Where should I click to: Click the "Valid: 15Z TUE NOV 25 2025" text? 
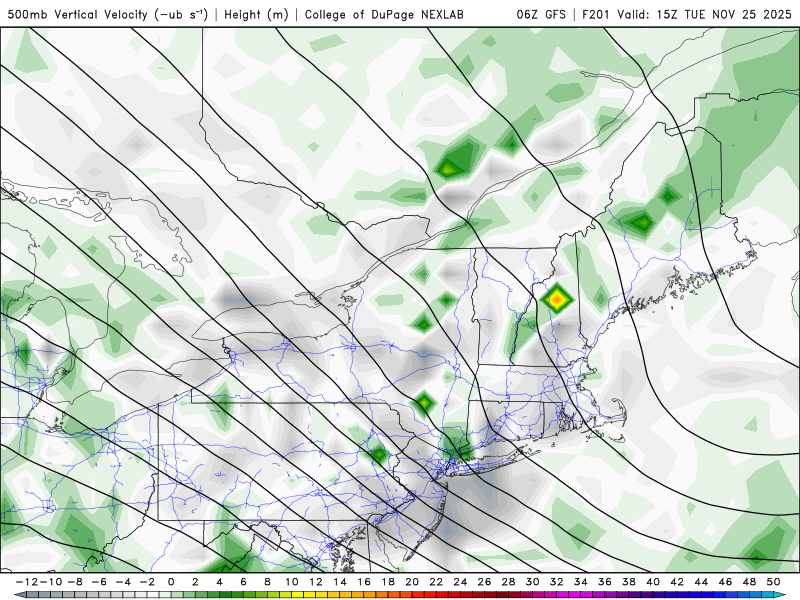(704, 14)
